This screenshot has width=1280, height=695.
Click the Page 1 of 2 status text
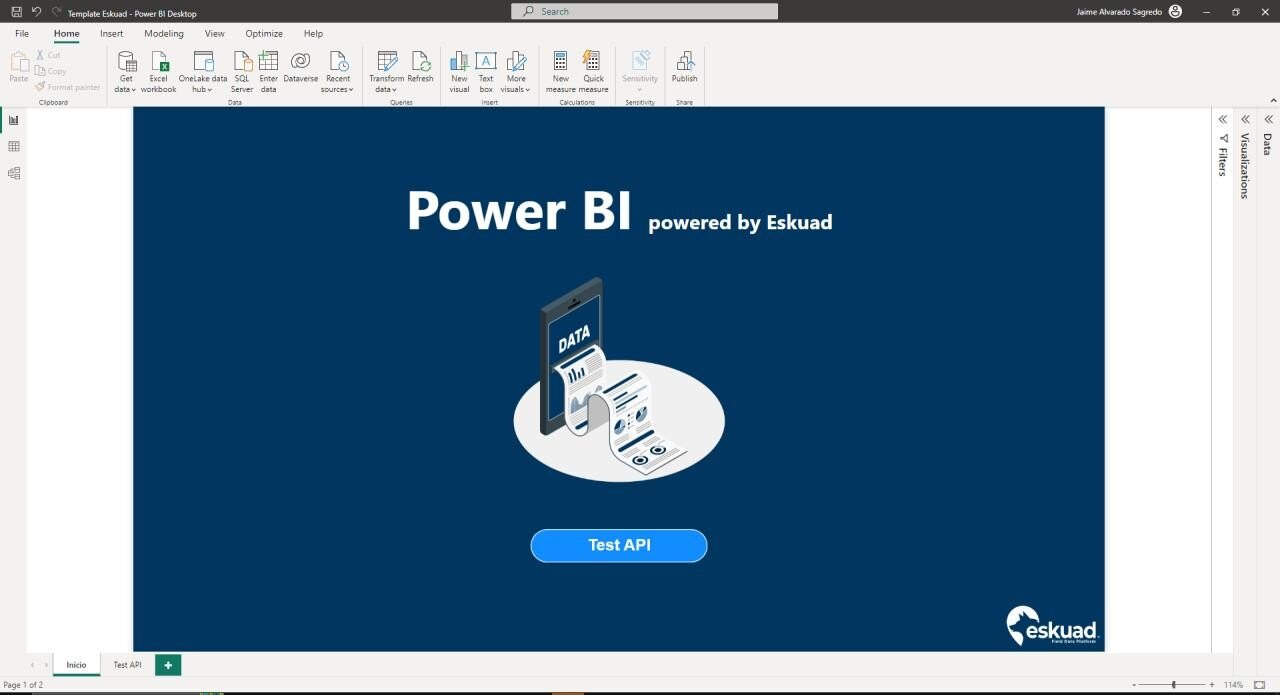tap(23, 685)
